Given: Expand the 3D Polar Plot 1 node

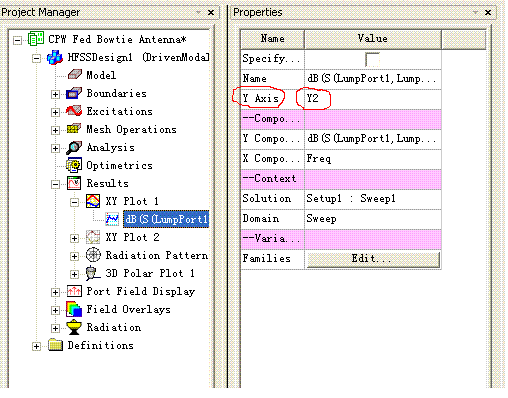Looking at the screenshot, I should (x=75, y=274).
